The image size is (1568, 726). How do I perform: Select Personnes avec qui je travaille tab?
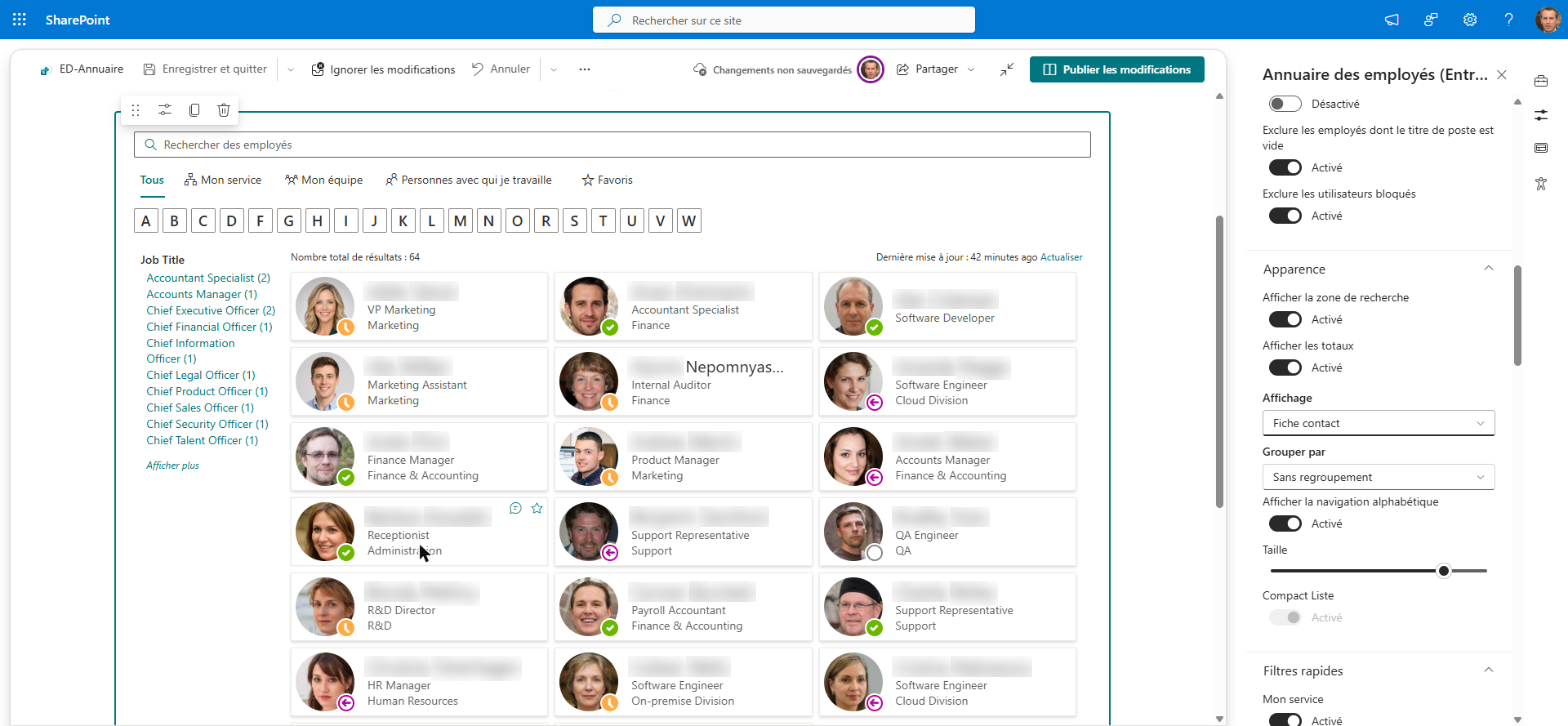coord(469,180)
